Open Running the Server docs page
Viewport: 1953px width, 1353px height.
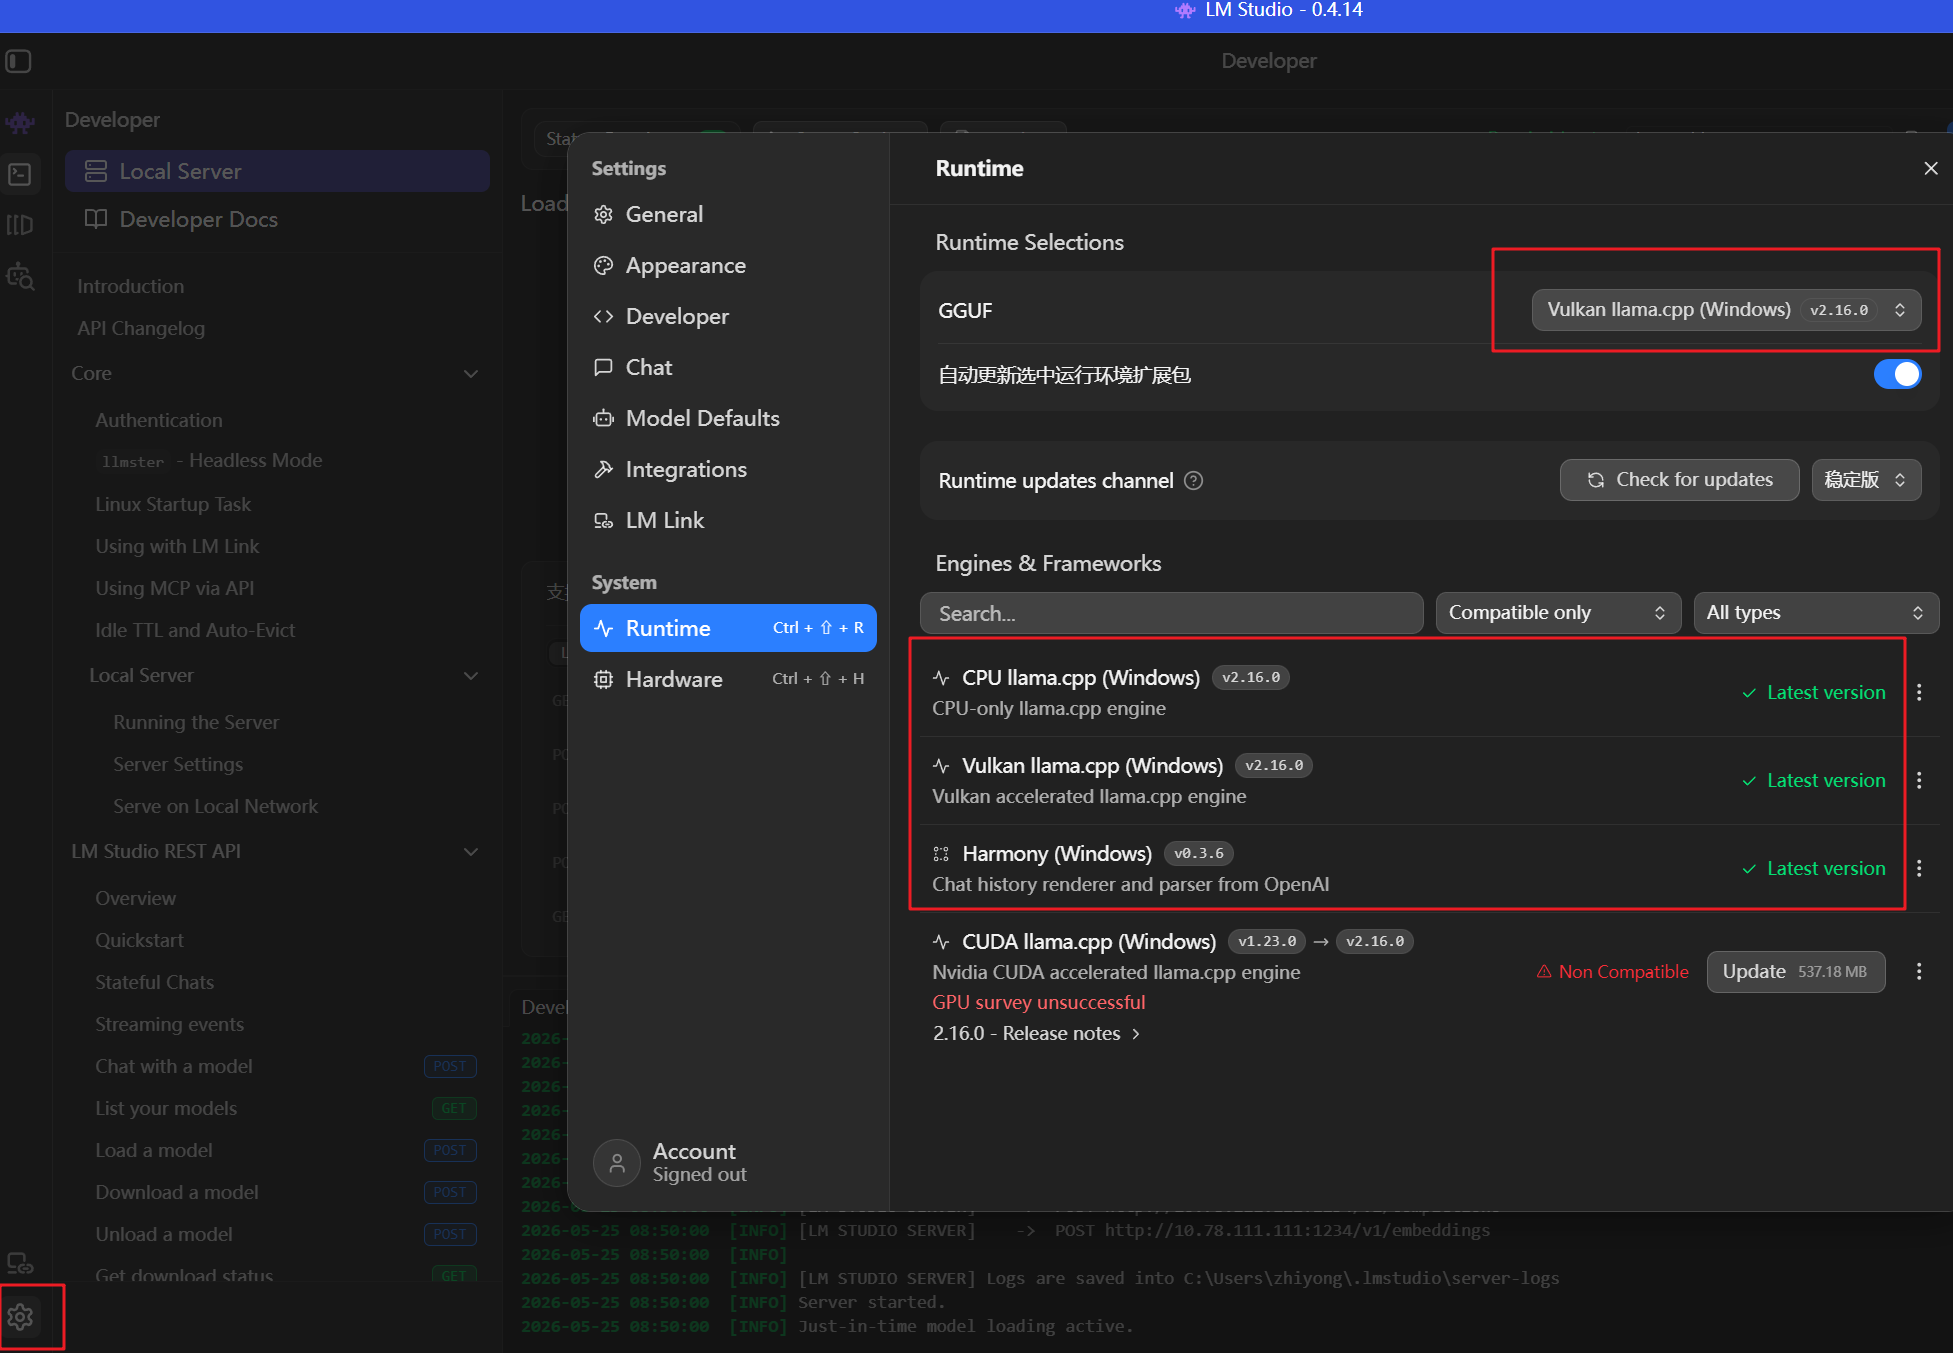(196, 722)
